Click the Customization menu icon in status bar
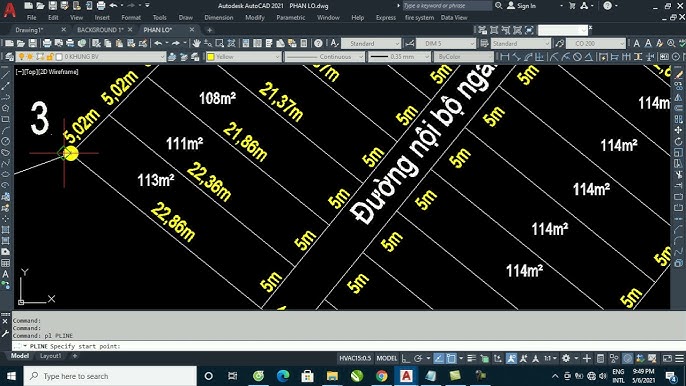The image size is (686, 386). click(x=679, y=358)
